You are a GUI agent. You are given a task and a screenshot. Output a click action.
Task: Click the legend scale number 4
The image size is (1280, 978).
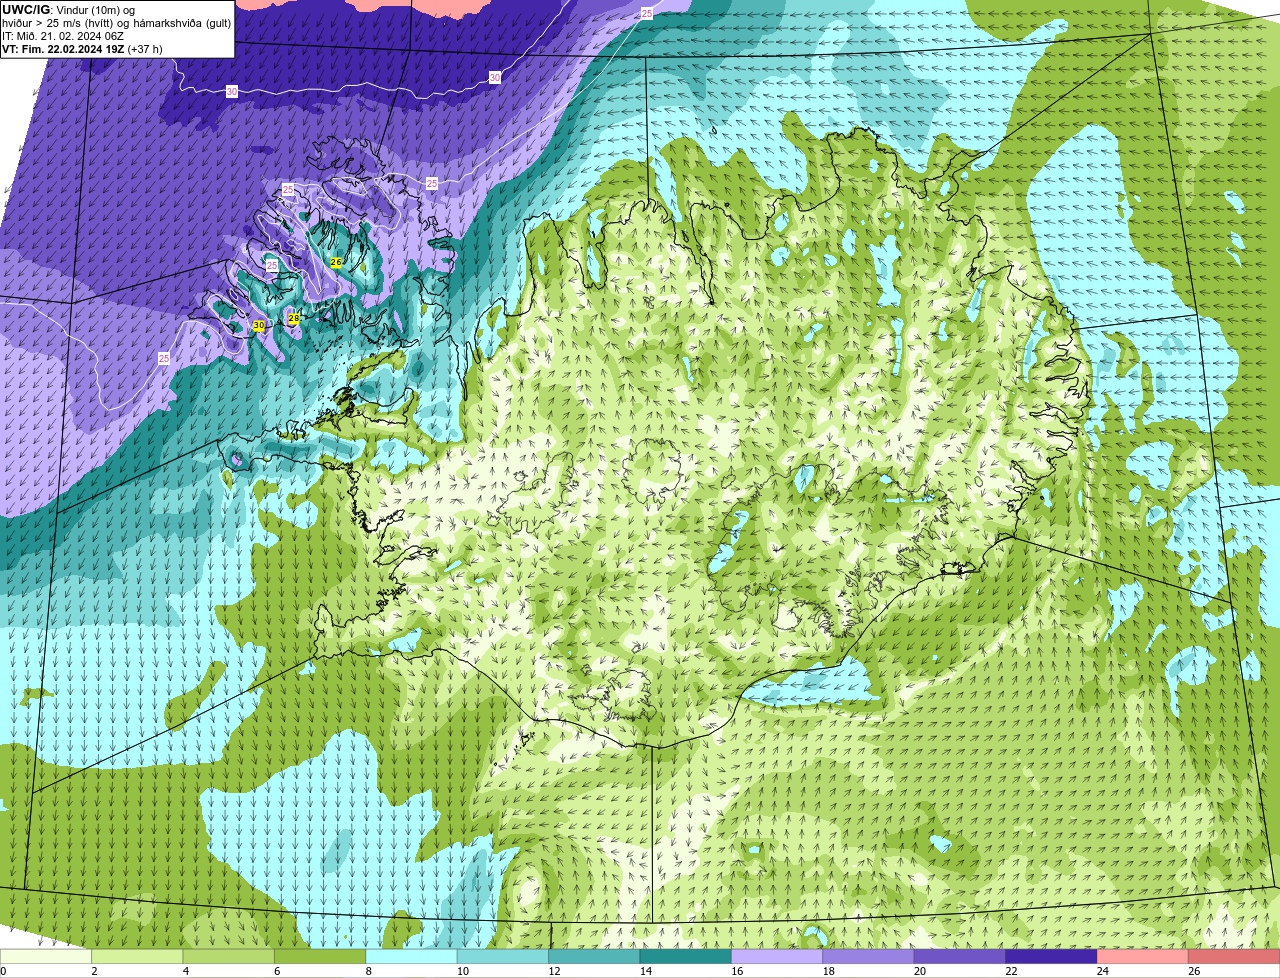185,971
